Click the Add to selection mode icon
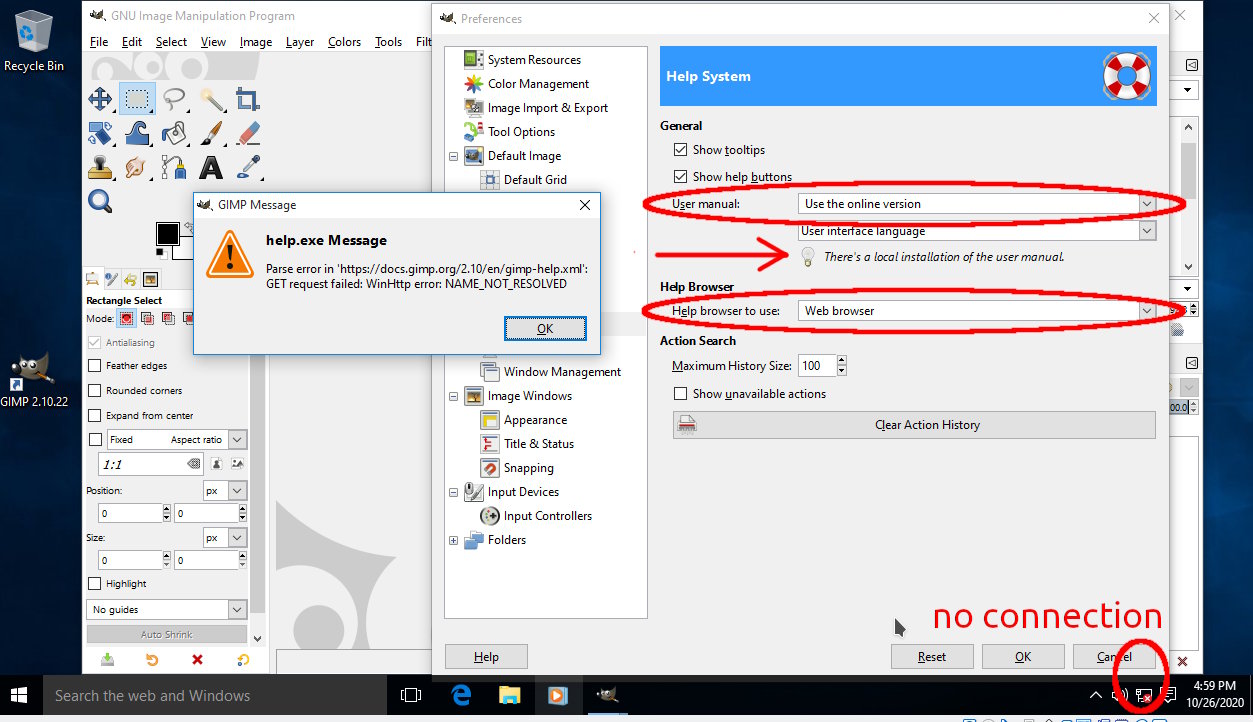Viewport: 1253px width, 722px height. [147, 318]
